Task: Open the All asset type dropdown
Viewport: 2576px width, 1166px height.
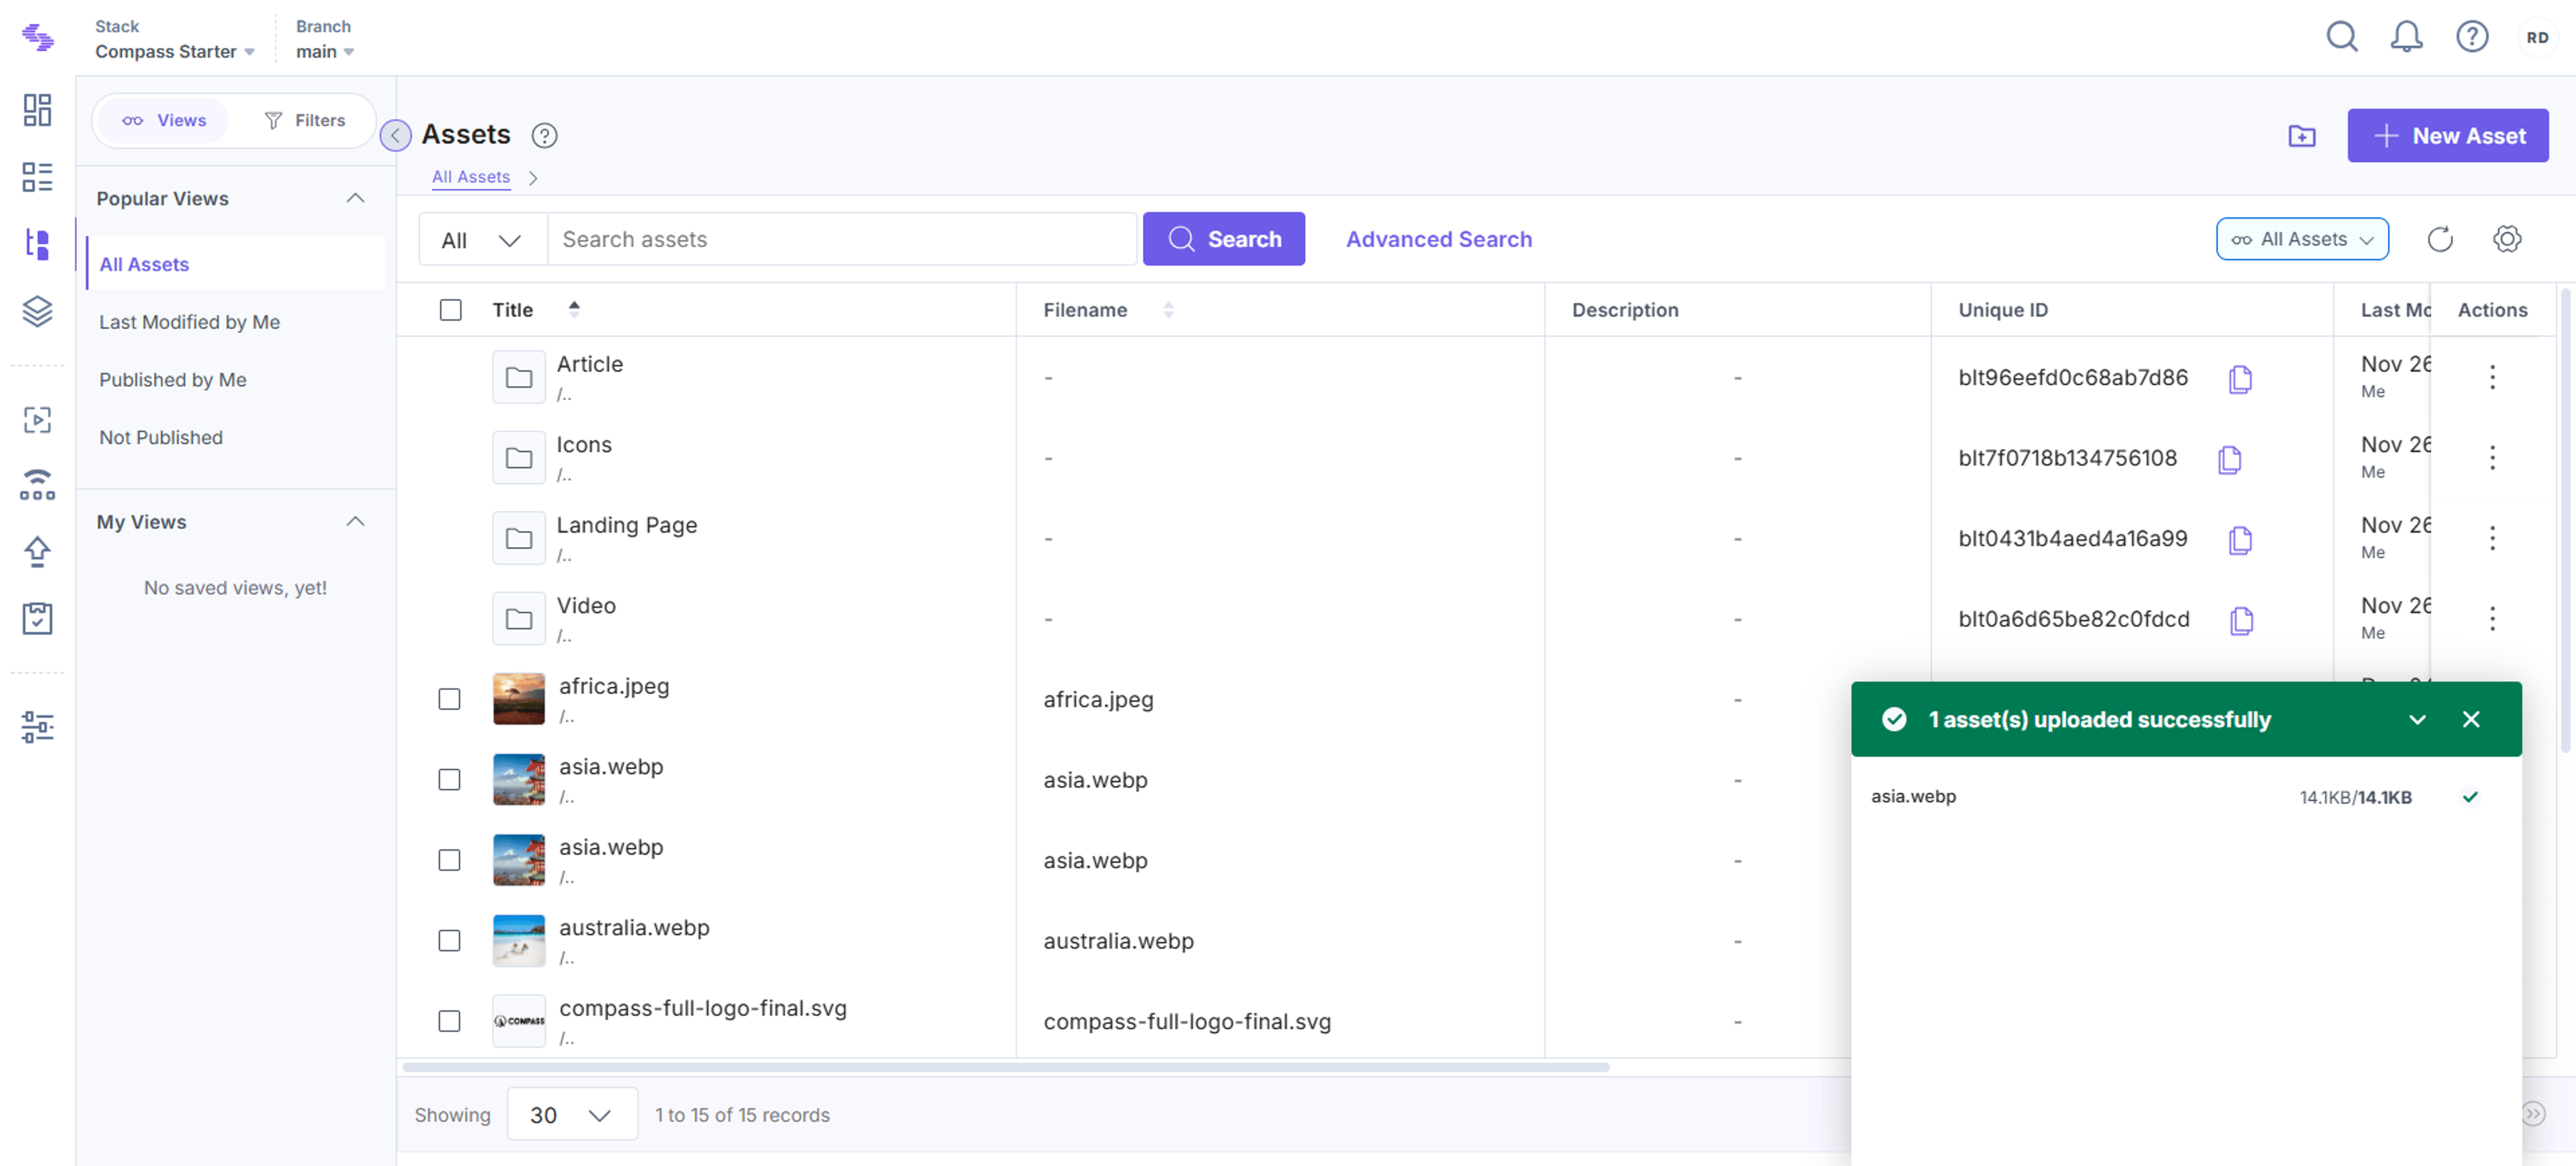Action: click(x=482, y=239)
